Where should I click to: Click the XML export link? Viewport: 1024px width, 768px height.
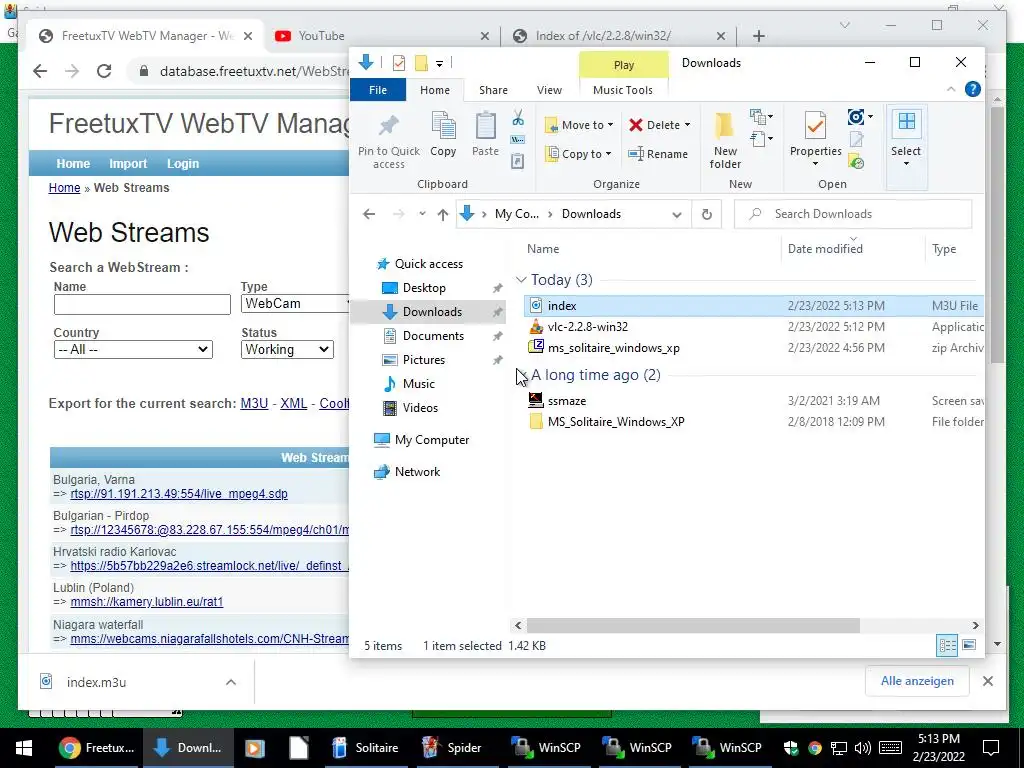point(294,404)
